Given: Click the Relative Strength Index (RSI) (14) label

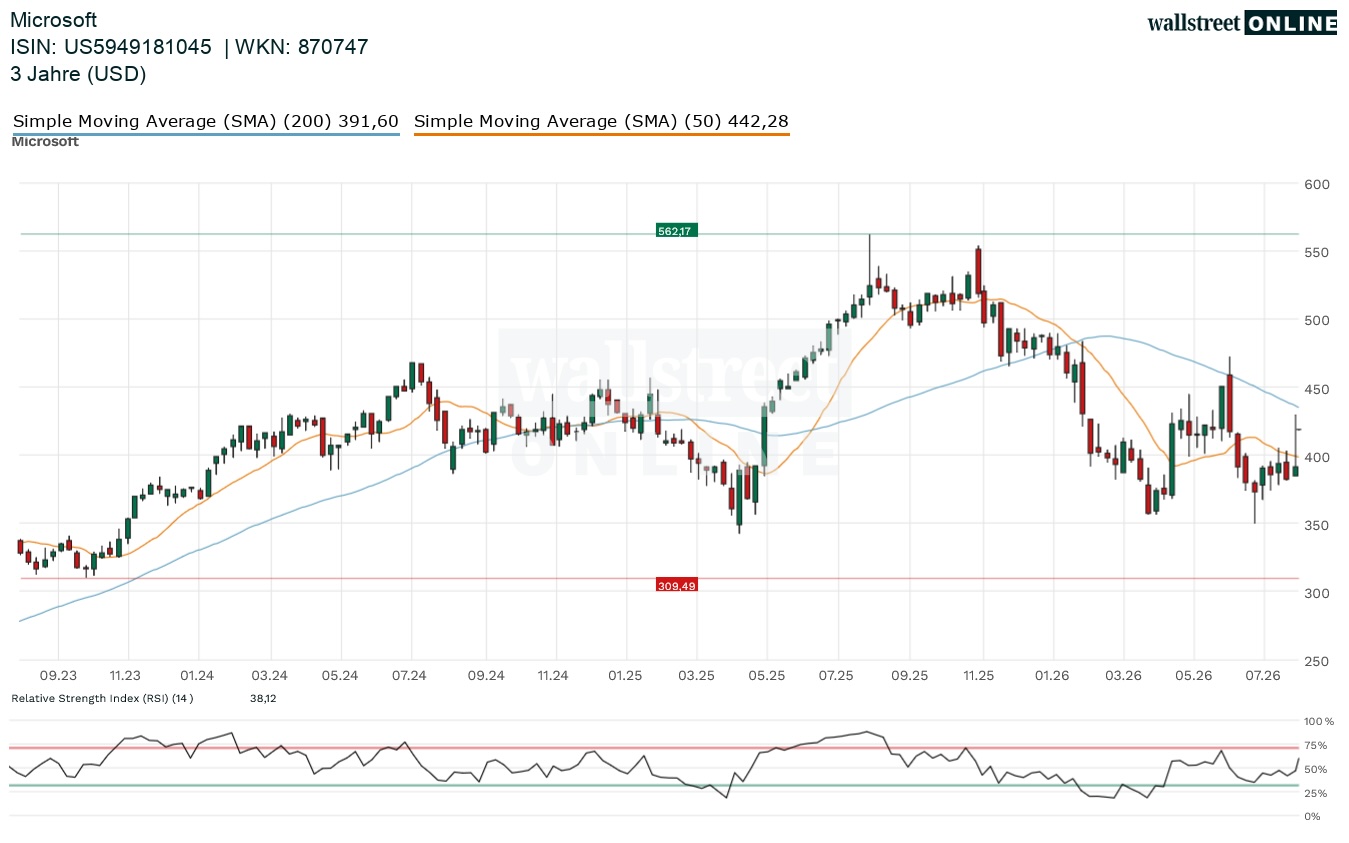Looking at the screenshot, I should (x=102, y=698).
